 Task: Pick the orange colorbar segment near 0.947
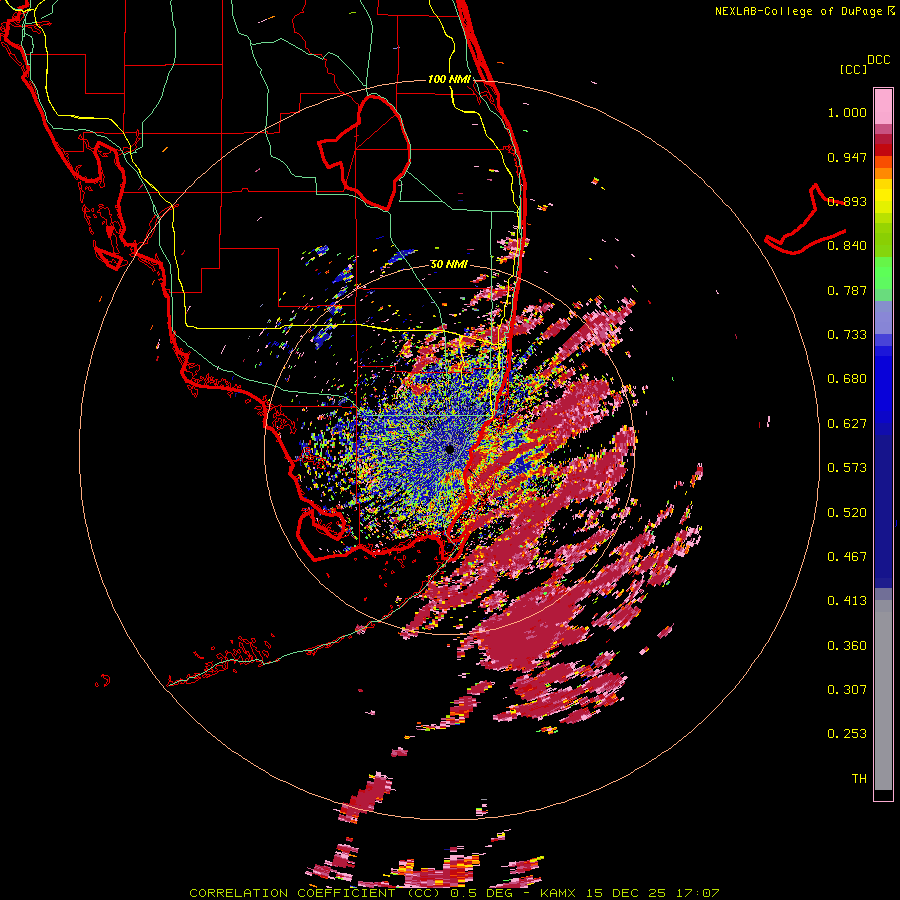883,162
